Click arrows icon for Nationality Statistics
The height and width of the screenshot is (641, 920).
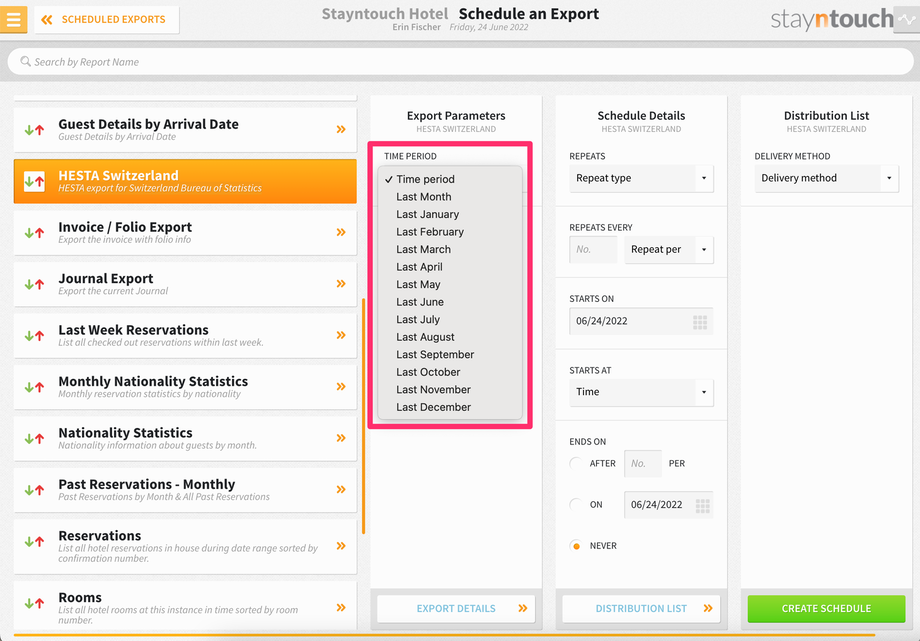34,438
